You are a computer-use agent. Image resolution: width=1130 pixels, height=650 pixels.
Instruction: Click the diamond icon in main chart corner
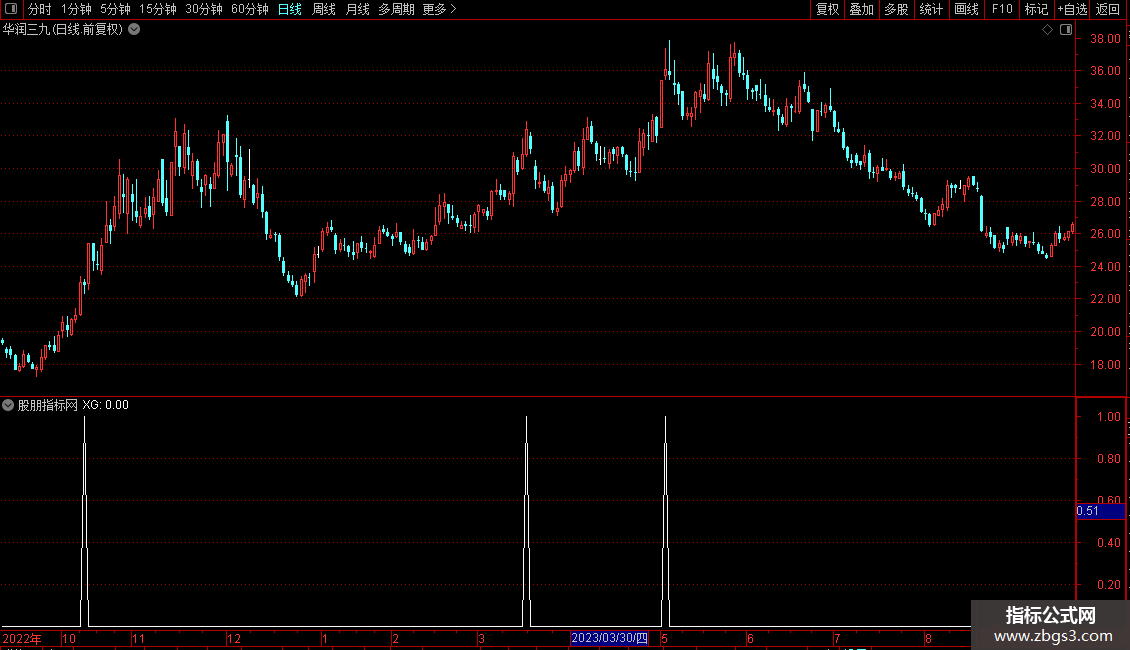click(x=1048, y=30)
